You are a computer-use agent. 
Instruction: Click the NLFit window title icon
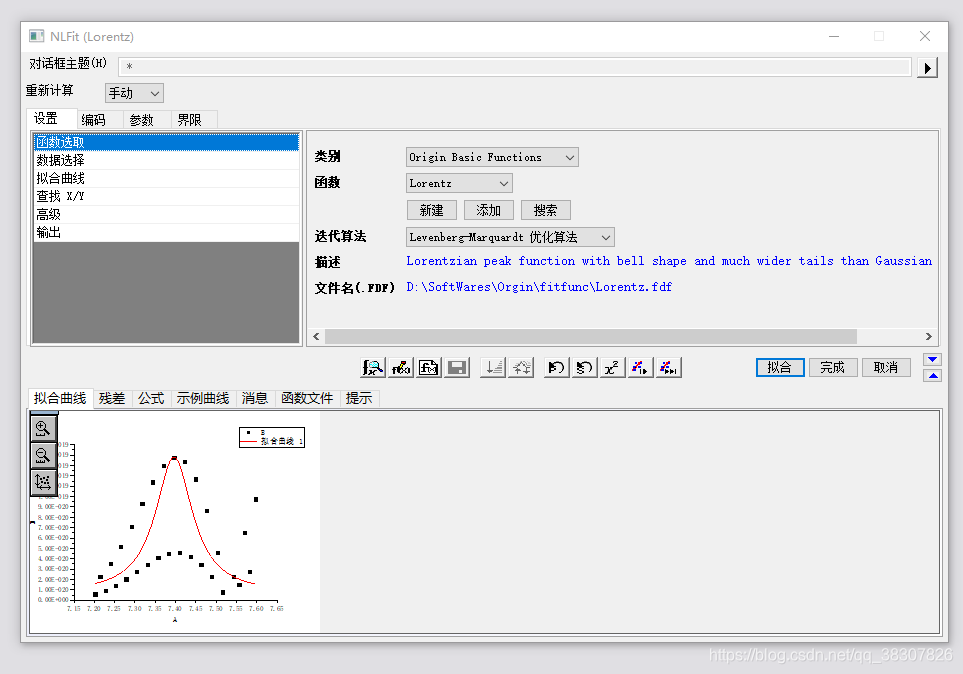click(37, 36)
